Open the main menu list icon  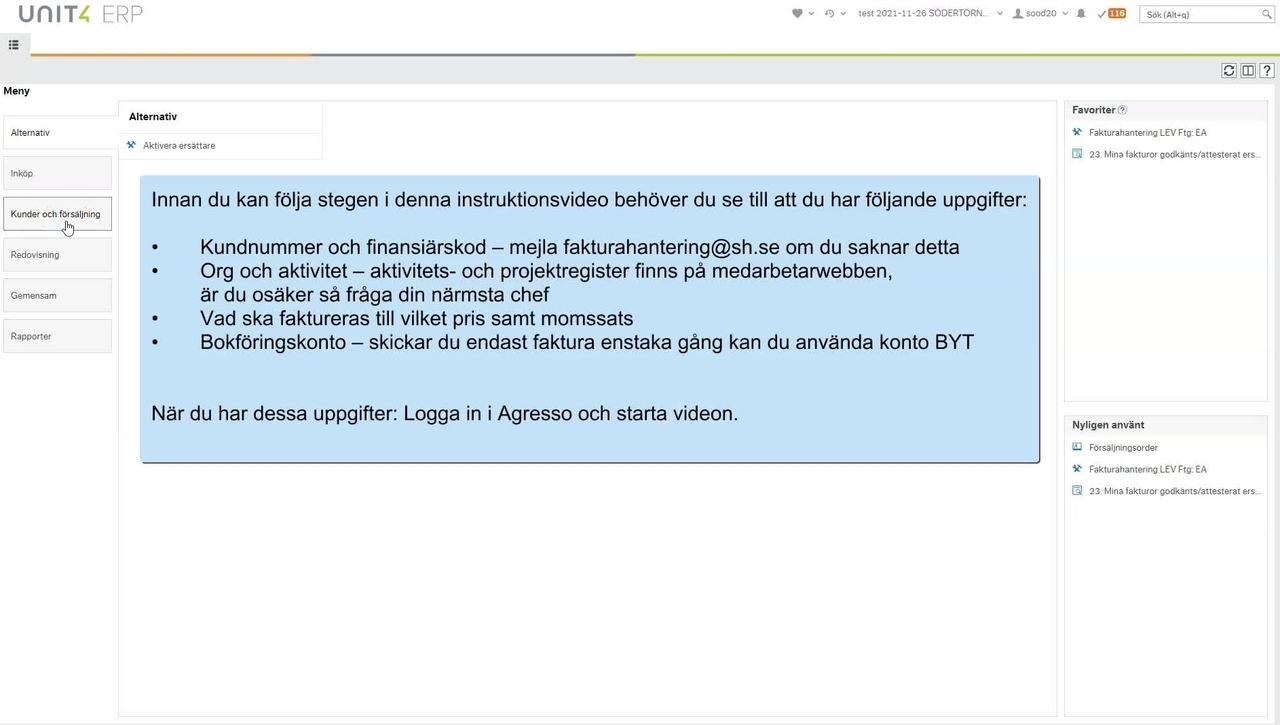tap(14, 45)
